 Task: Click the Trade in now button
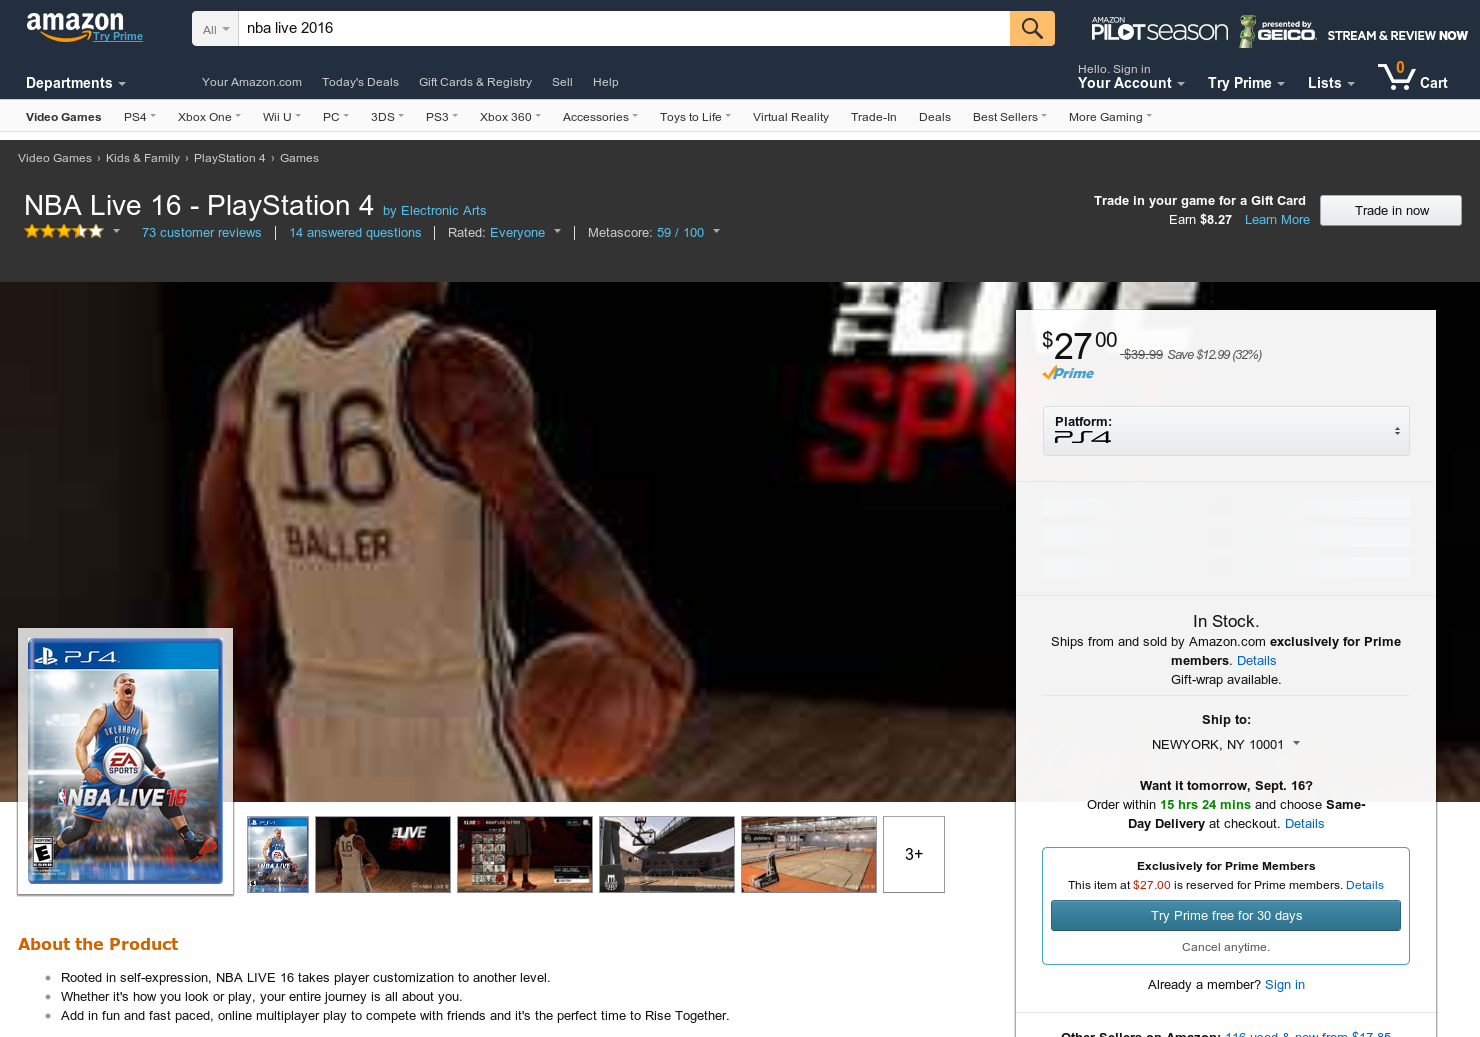[1391, 210]
